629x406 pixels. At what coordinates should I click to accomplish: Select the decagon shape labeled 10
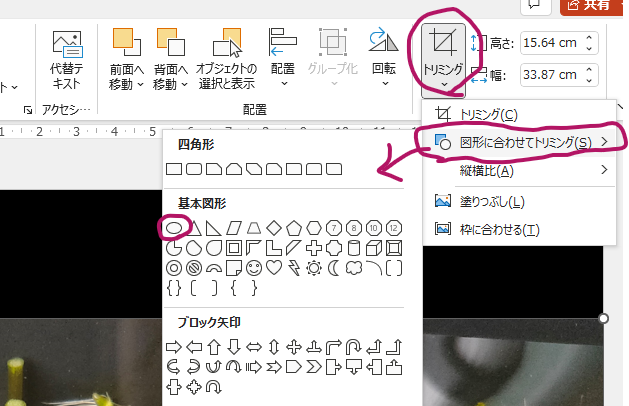tap(374, 228)
